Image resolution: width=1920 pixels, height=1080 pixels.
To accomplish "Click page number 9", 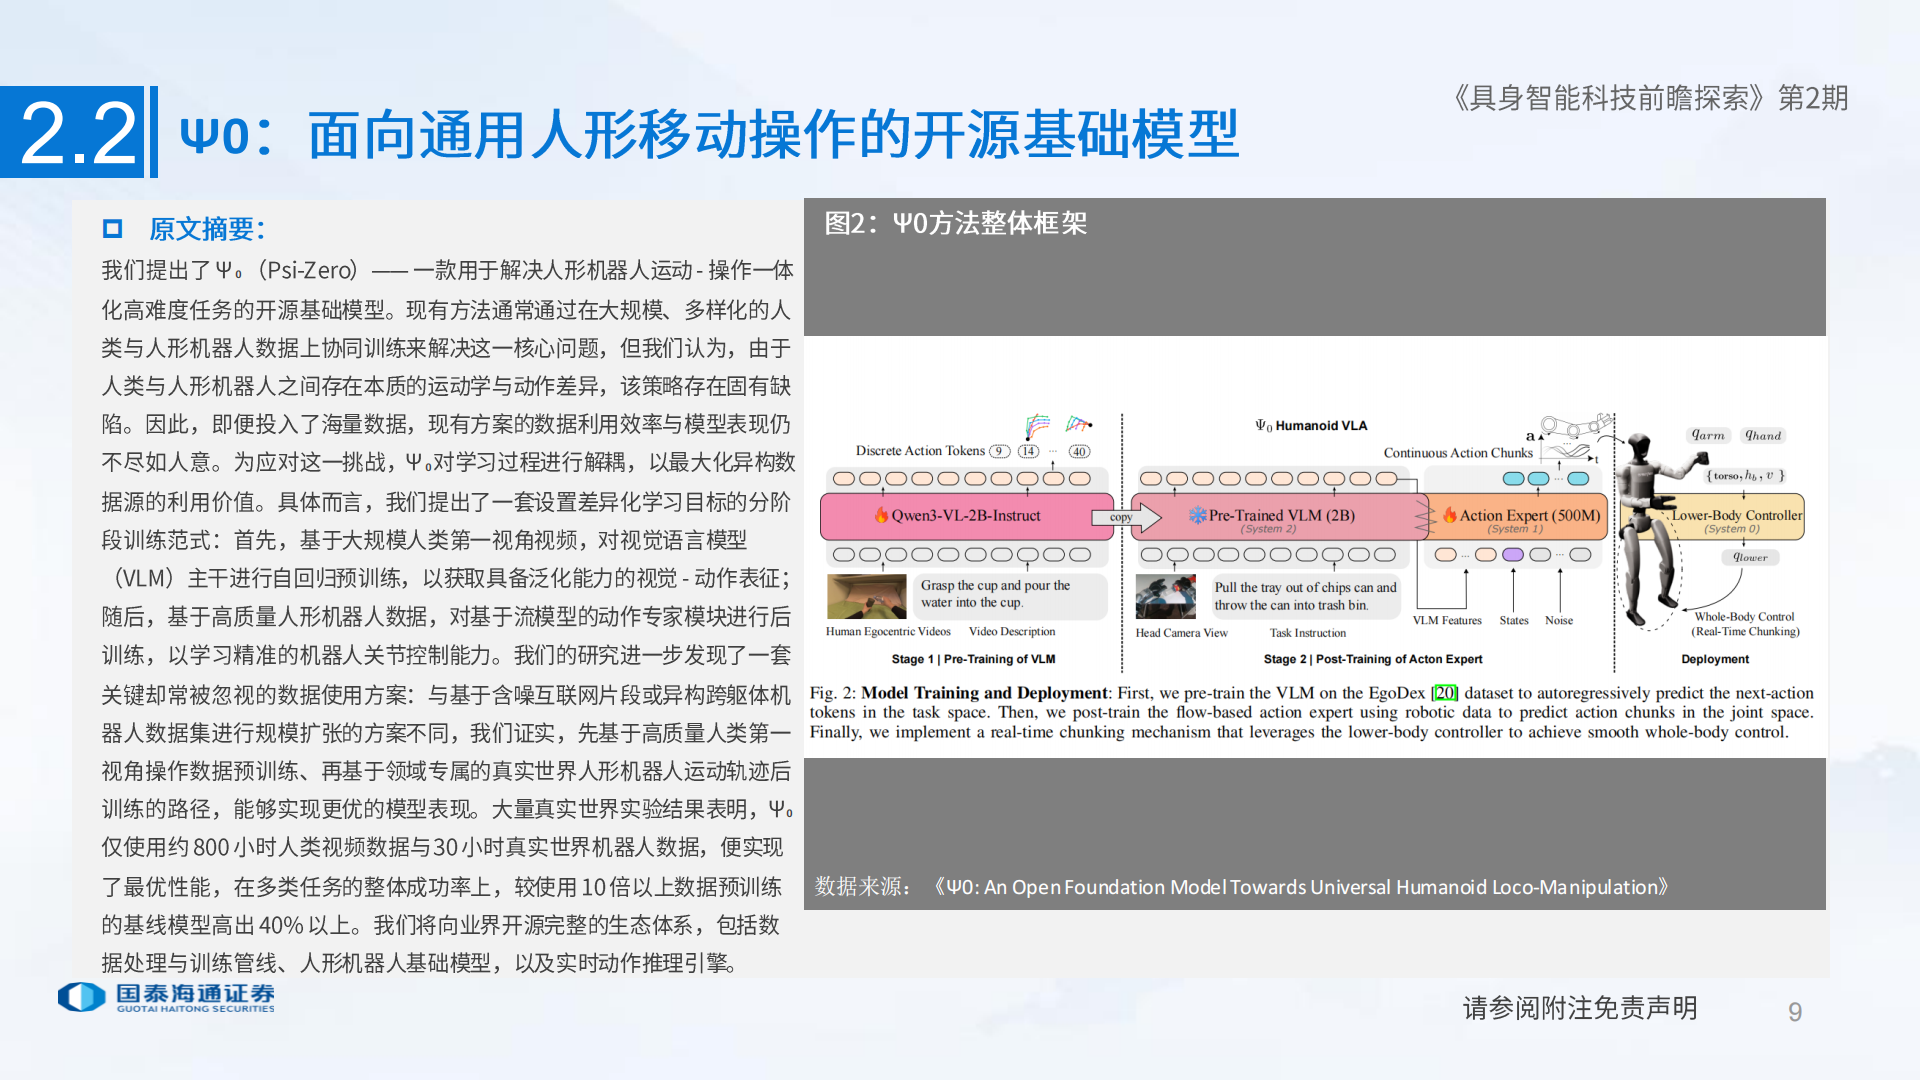I will click(1795, 1012).
